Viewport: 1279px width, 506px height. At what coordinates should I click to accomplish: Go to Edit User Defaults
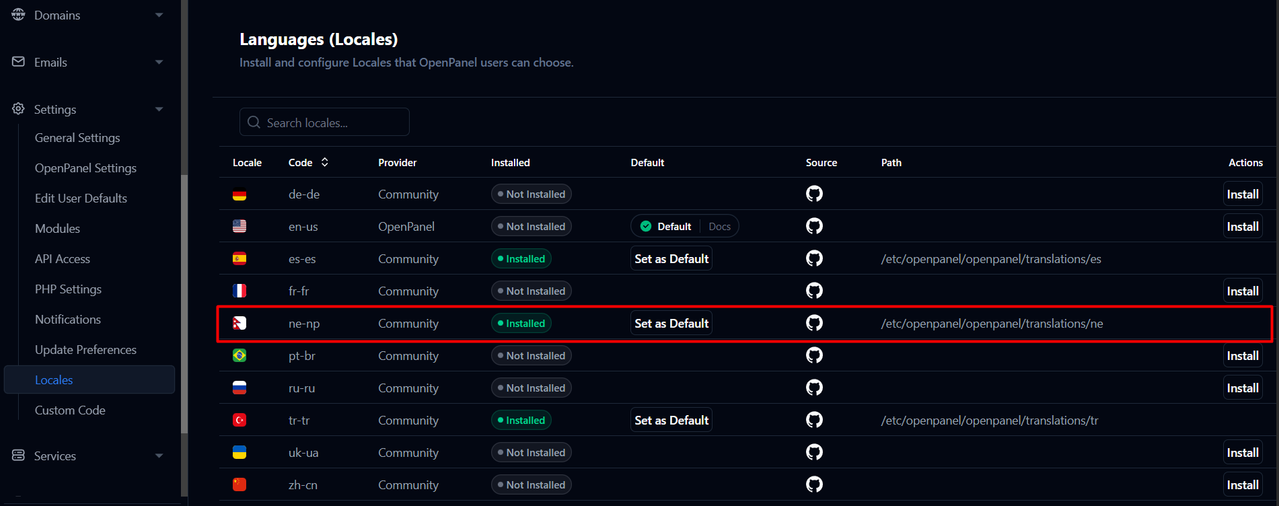tap(81, 198)
